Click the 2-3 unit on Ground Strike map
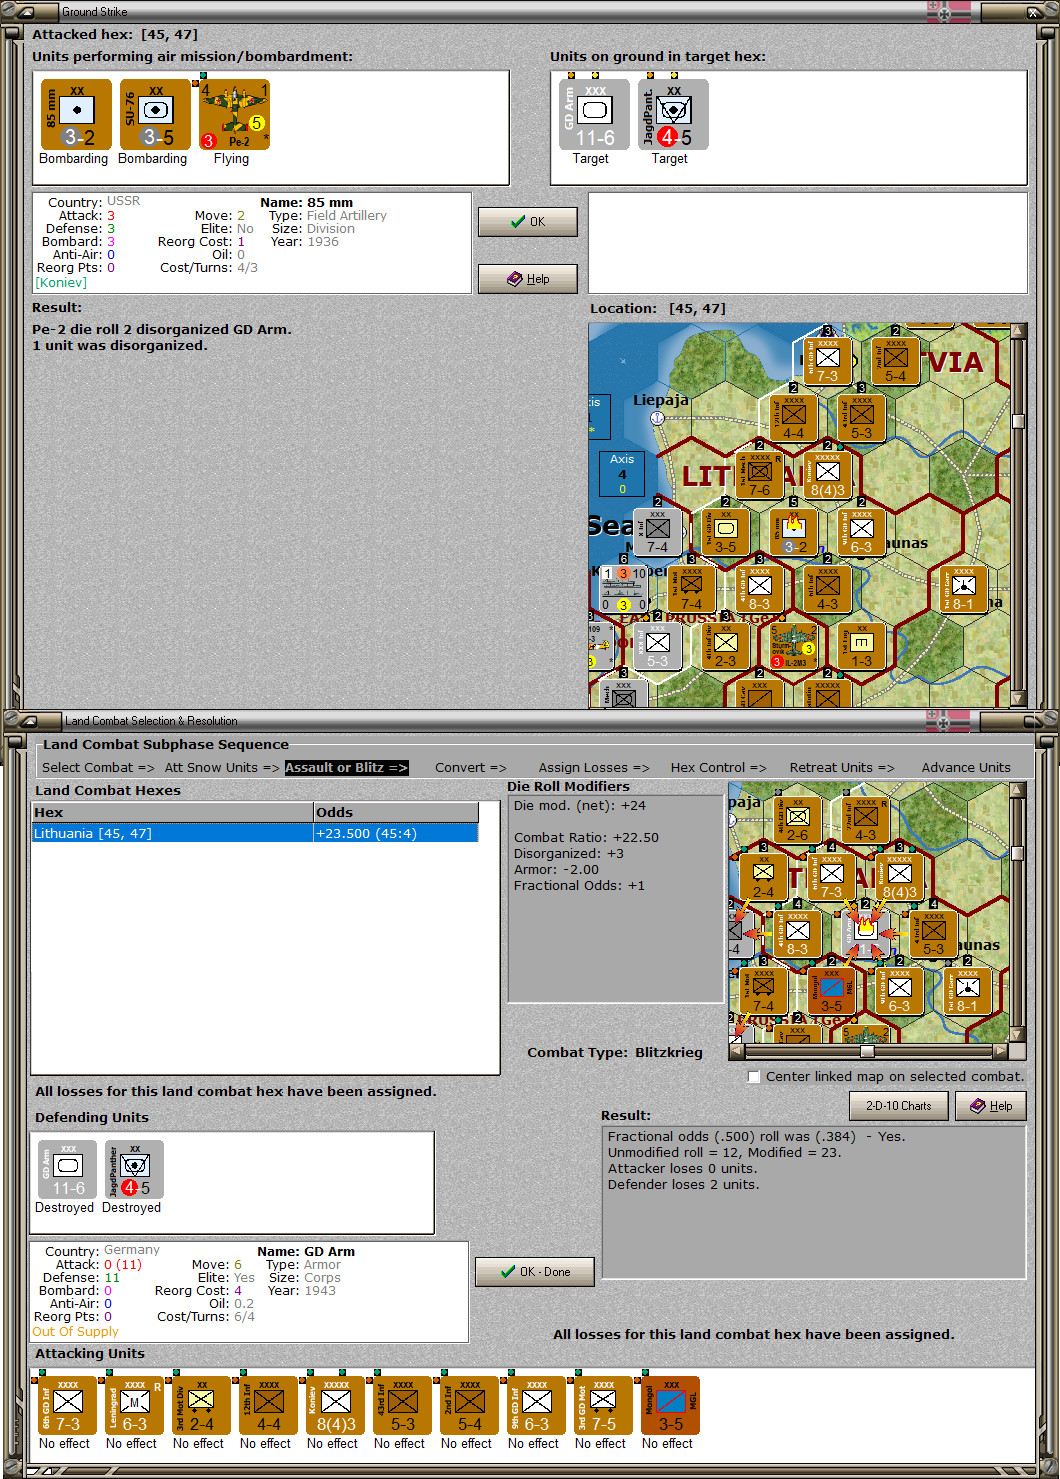The width and height of the screenshot is (1060, 1479). pyautogui.click(x=725, y=646)
